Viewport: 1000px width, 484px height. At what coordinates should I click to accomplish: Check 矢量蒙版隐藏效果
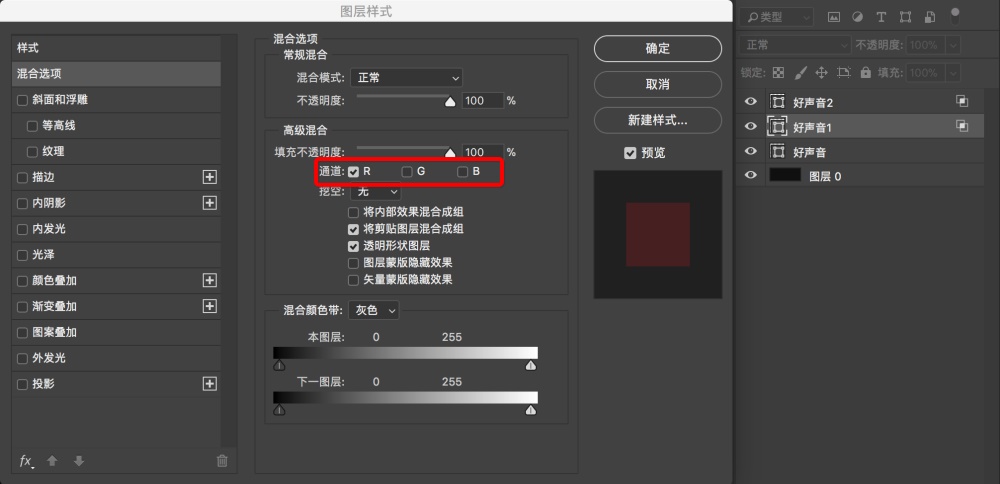pyautogui.click(x=353, y=280)
